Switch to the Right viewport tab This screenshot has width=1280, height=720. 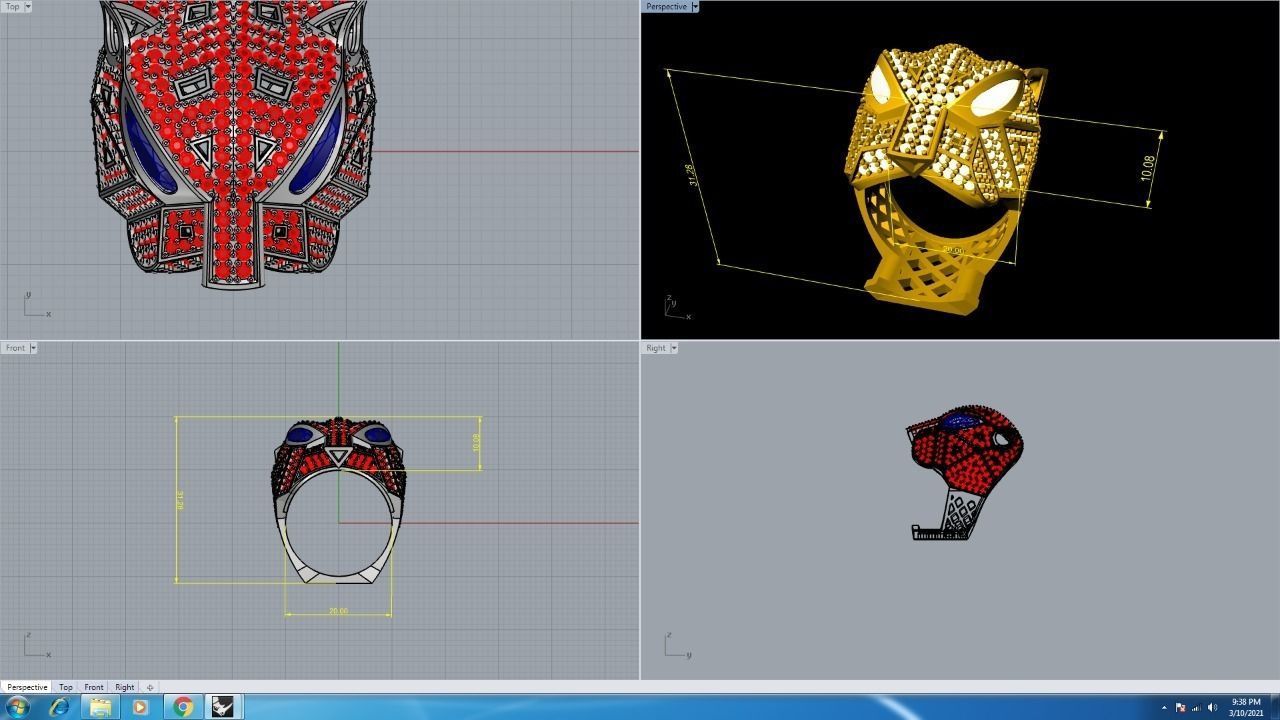pos(124,687)
